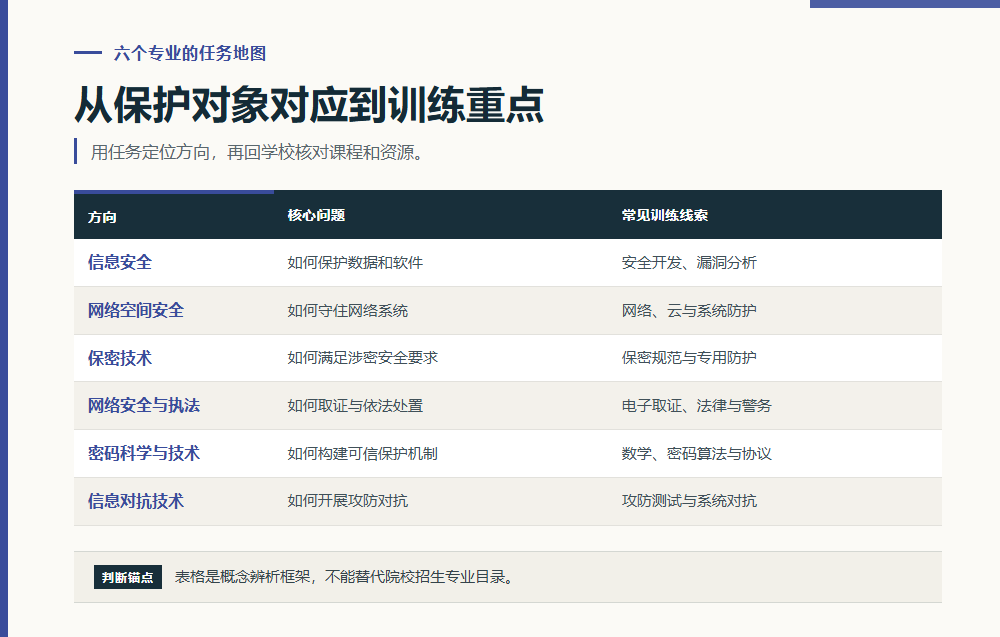Click the cell 如何守住网络系统
Screen dimensions: 1000x637
(x=348, y=311)
